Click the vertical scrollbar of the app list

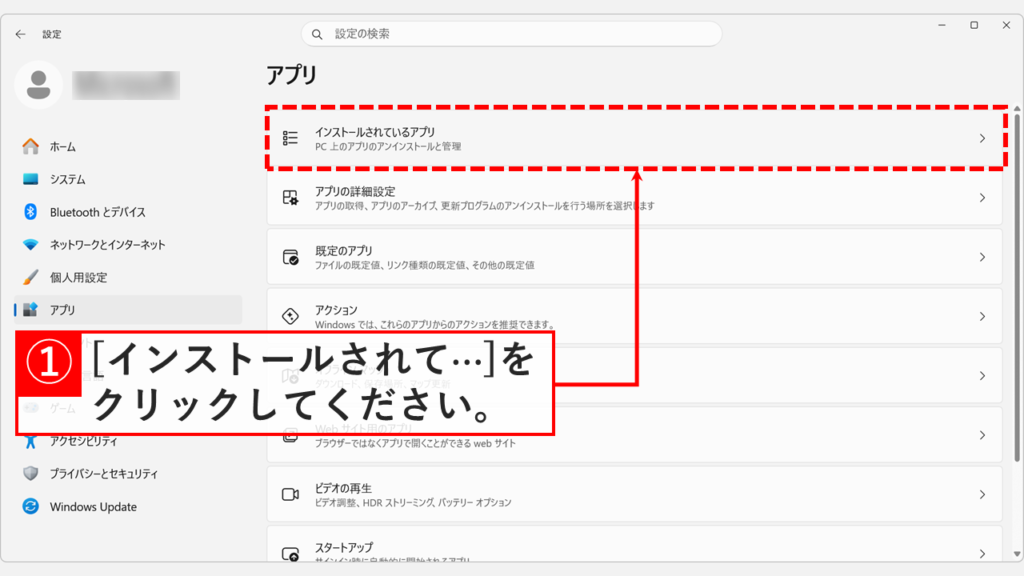click(1017, 287)
